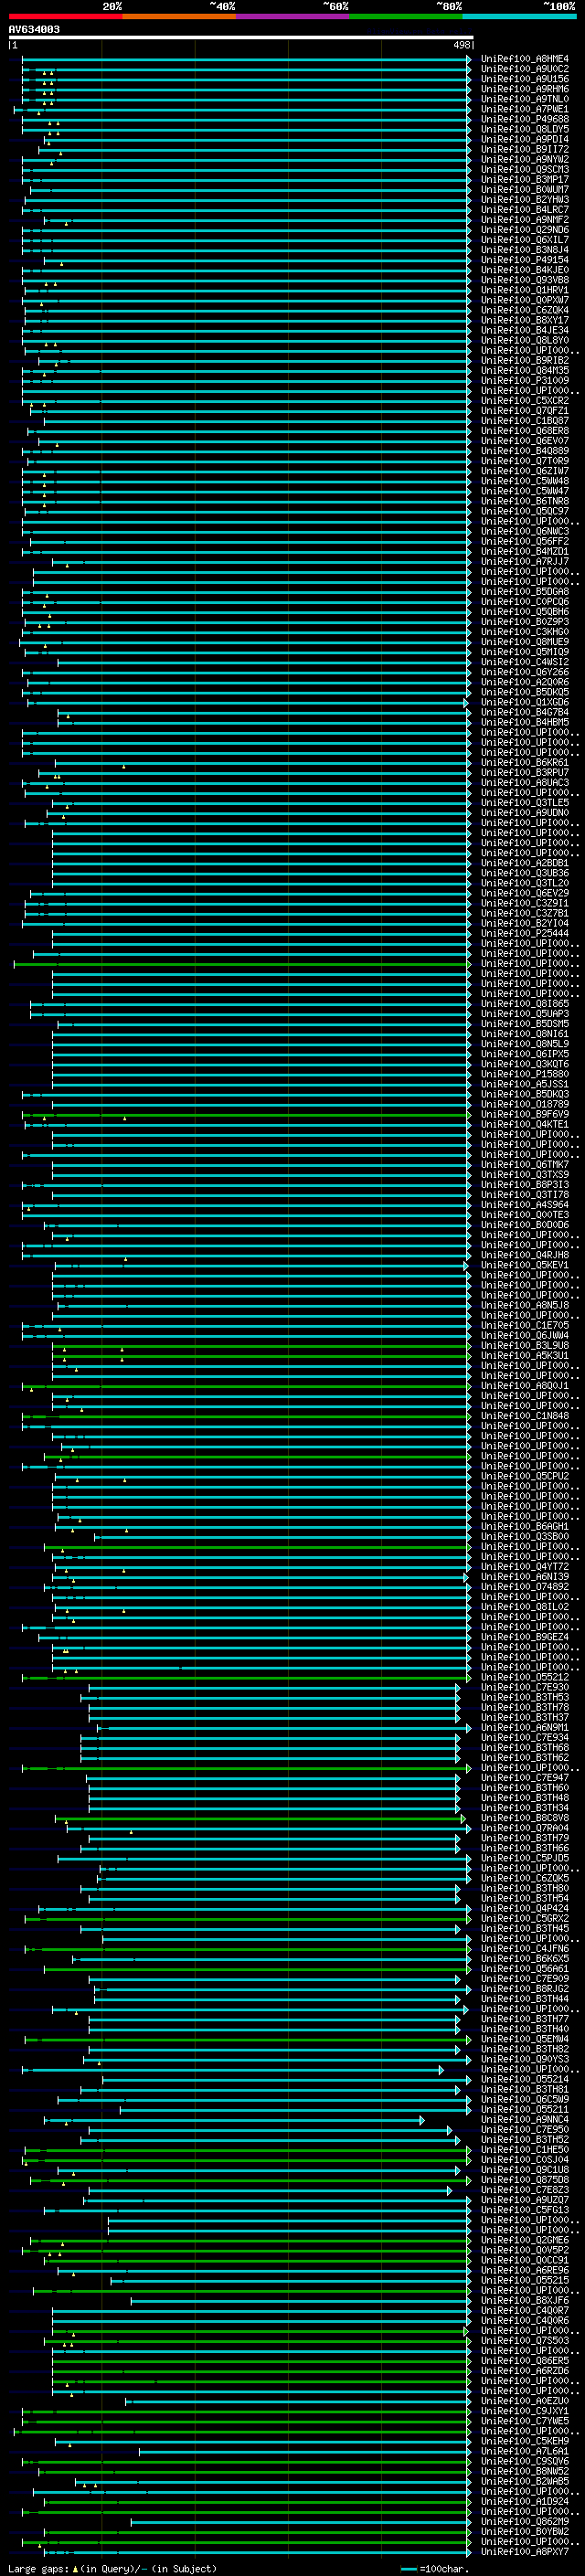The height and width of the screenshot is (2576, 585).
Task: Select hit label UniRef100_Q7RA04
Action: pyautogui.click(x=525, y=1828)
